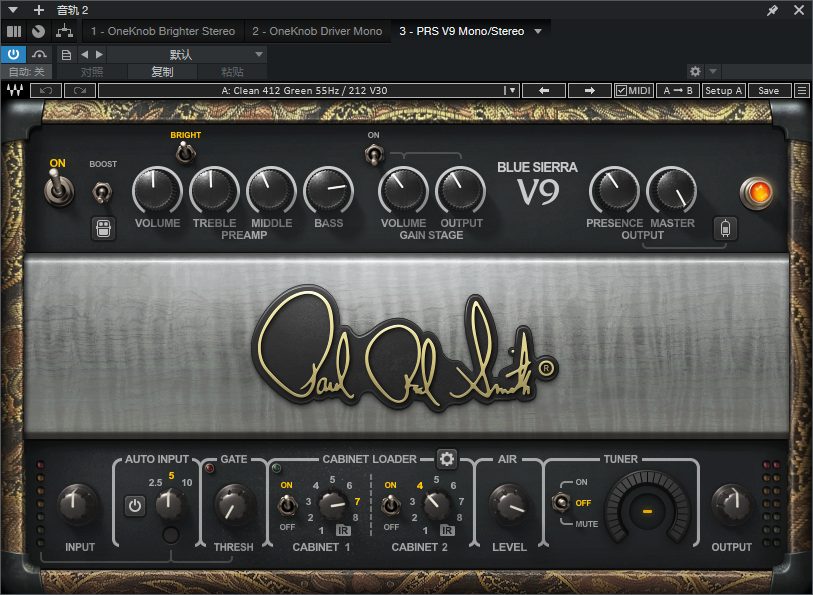813x595 pixels.
Task: Switch to OneKnob Brighter Stereo tab
Action: [163, 31]
